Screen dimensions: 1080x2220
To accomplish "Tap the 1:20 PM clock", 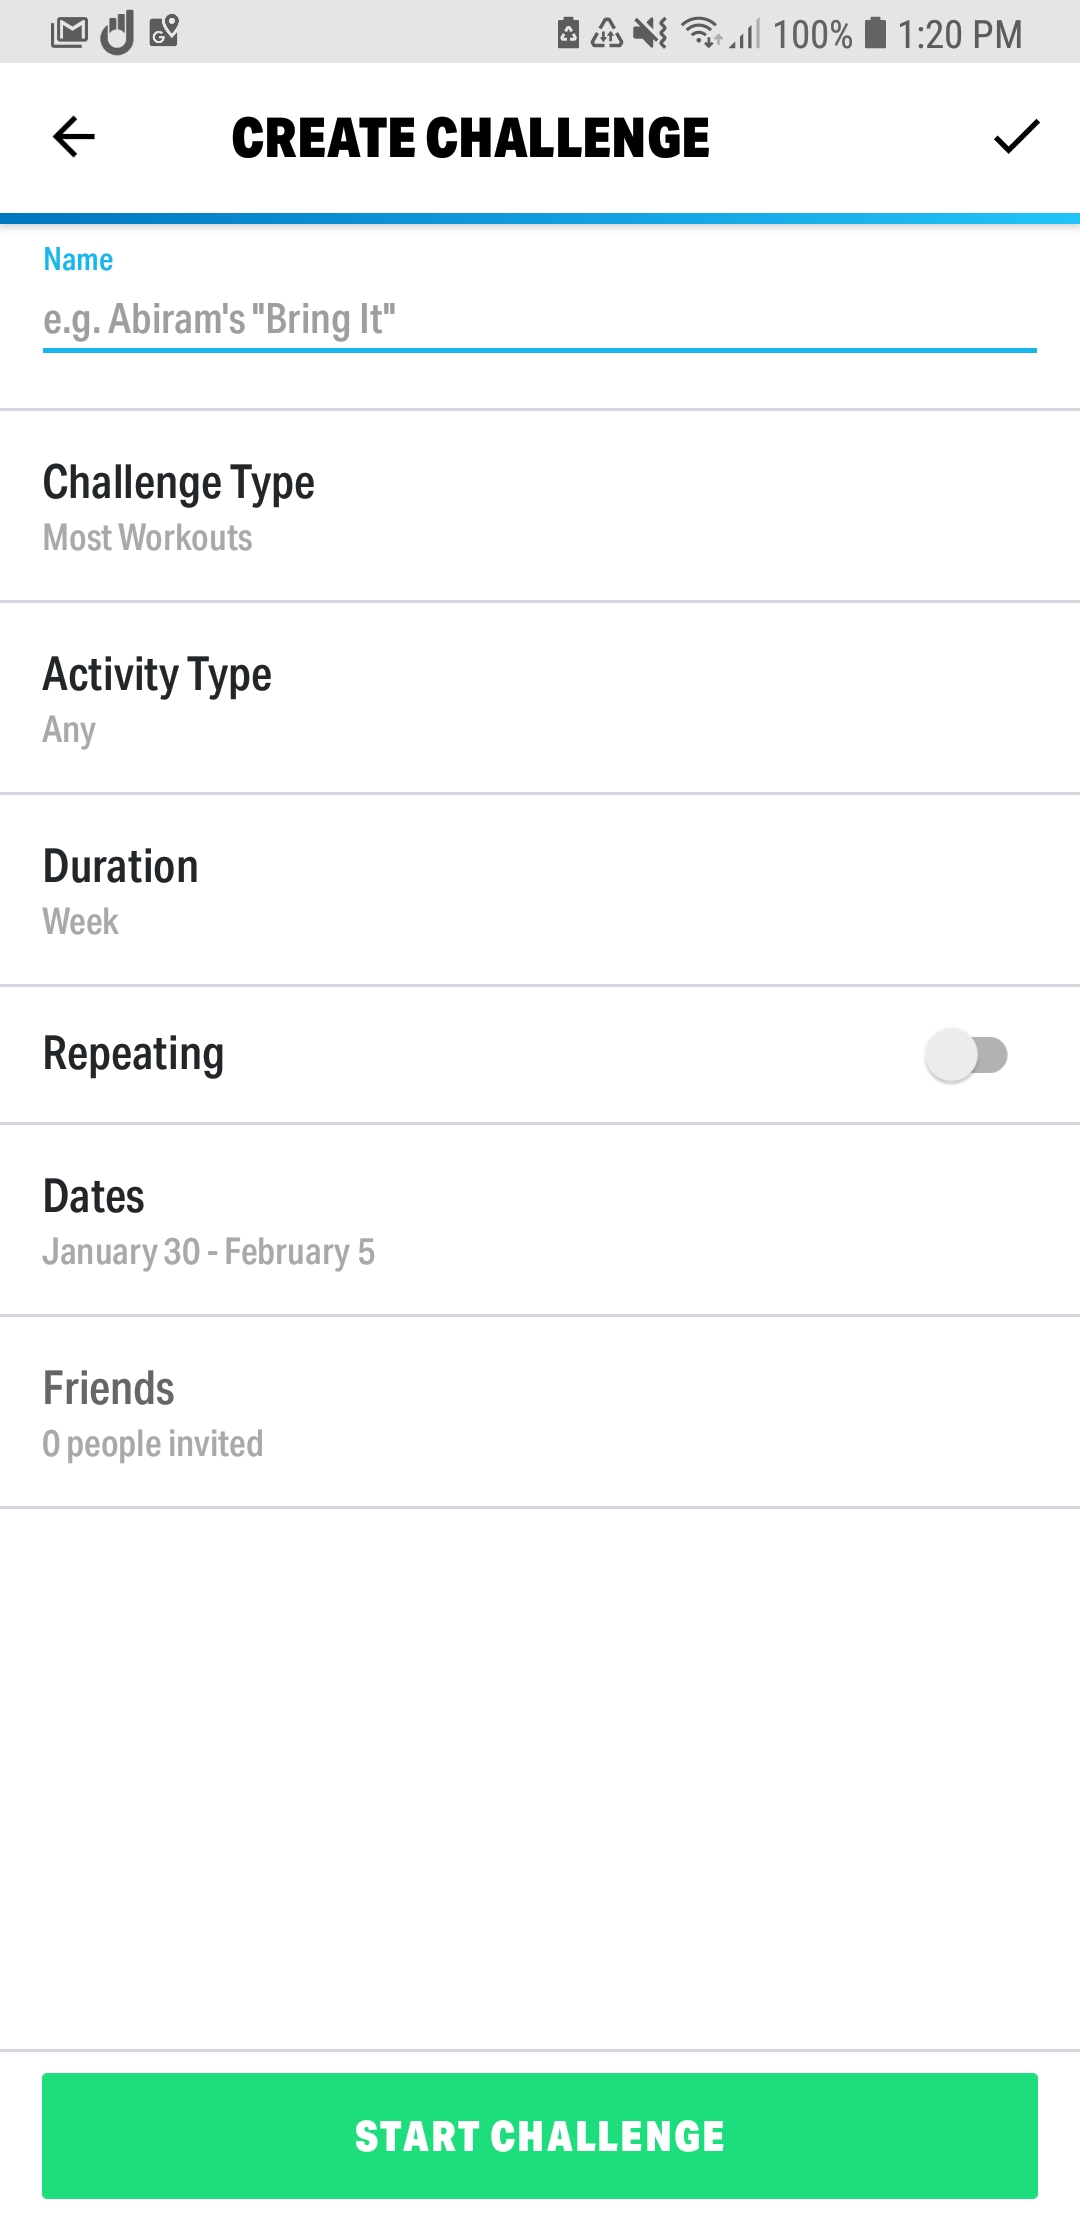I will (x=959, y=35).
